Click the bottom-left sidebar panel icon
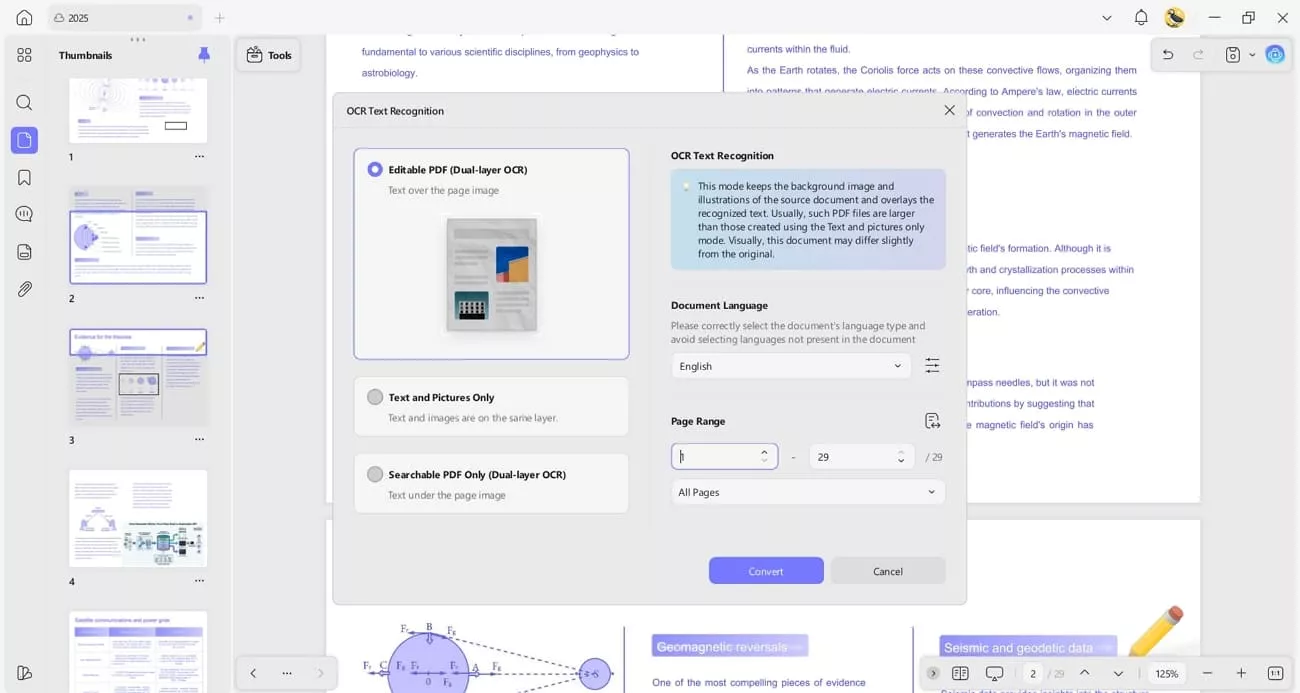The image size is (1300, 693). [x=24, y=673]
